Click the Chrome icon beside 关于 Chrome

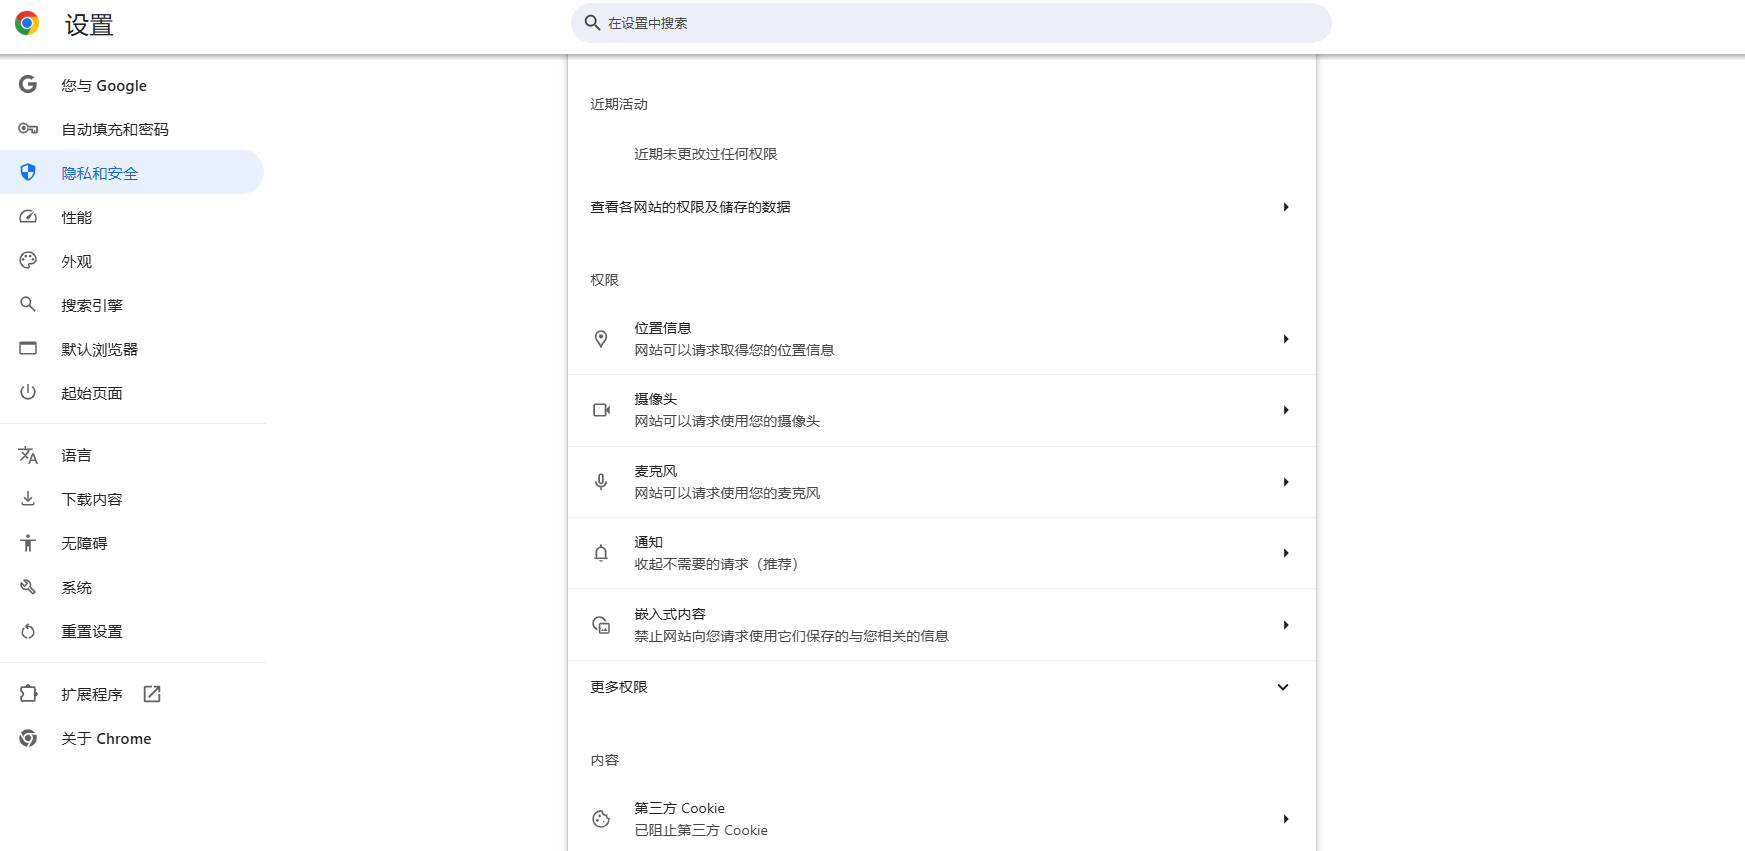coord(28,738)
